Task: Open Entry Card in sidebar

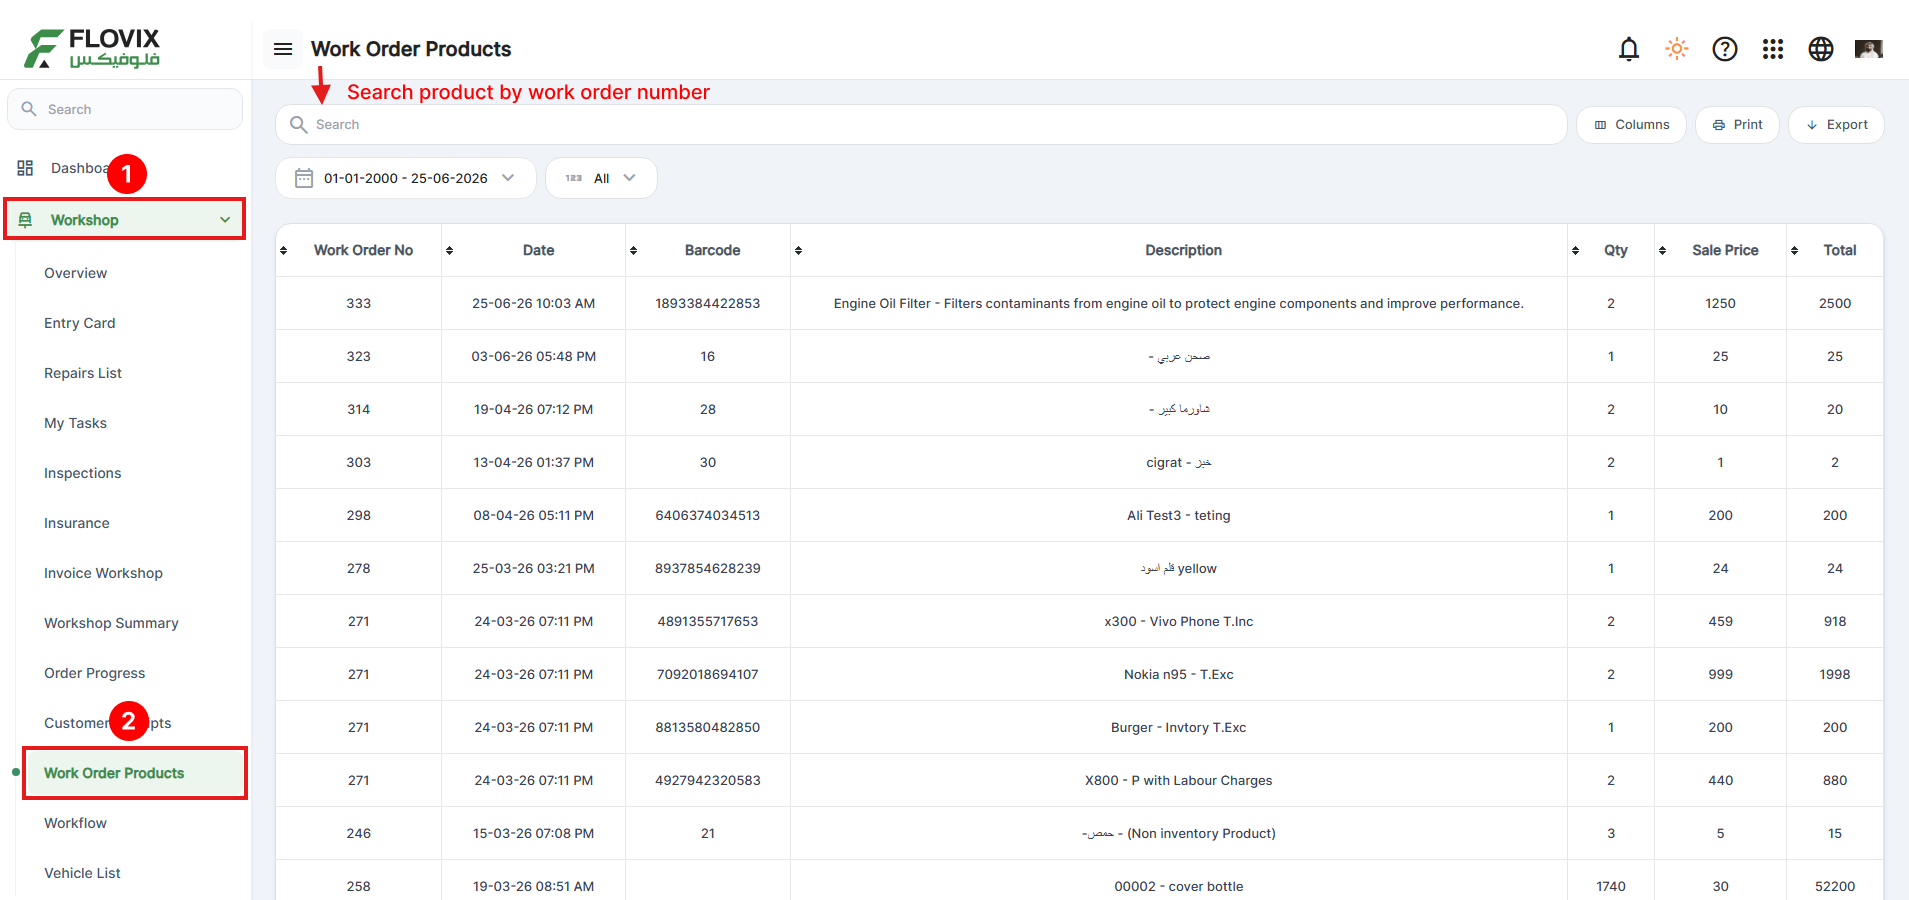Action: tap(80, 323)
